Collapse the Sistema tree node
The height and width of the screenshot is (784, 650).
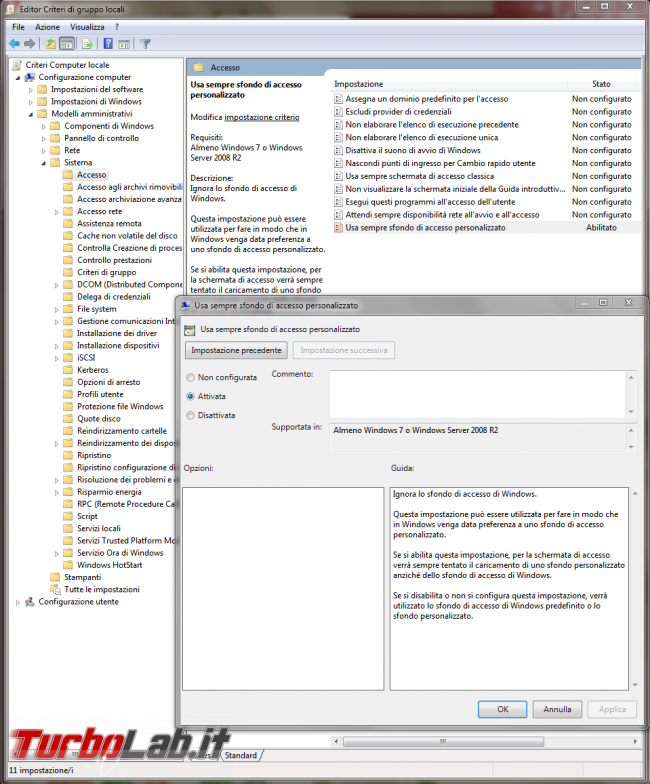point(44,163)
